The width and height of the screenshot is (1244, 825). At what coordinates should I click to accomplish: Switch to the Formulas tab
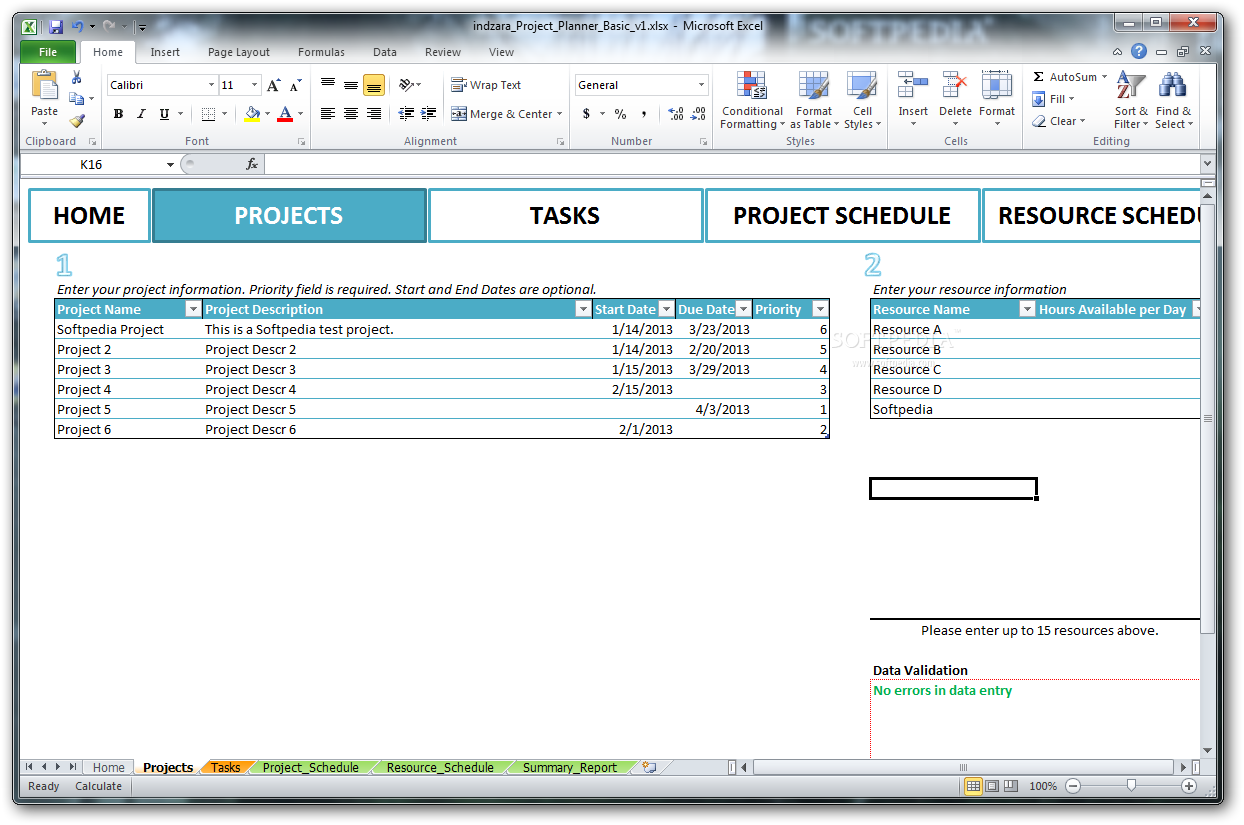(x=321, y=52)
